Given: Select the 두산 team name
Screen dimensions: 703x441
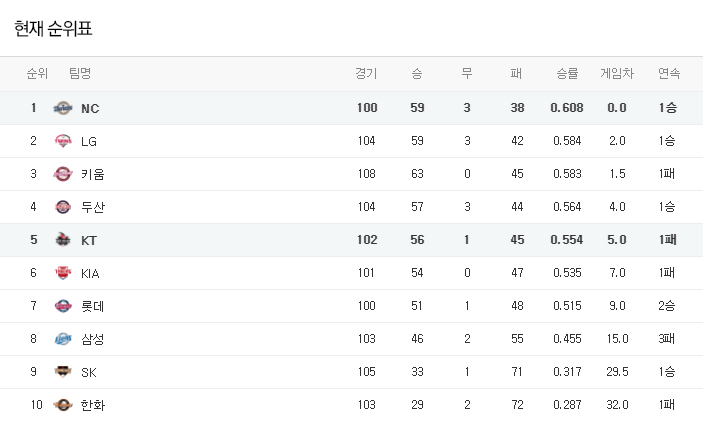Looking at the screenshot, I should point(92,207).
